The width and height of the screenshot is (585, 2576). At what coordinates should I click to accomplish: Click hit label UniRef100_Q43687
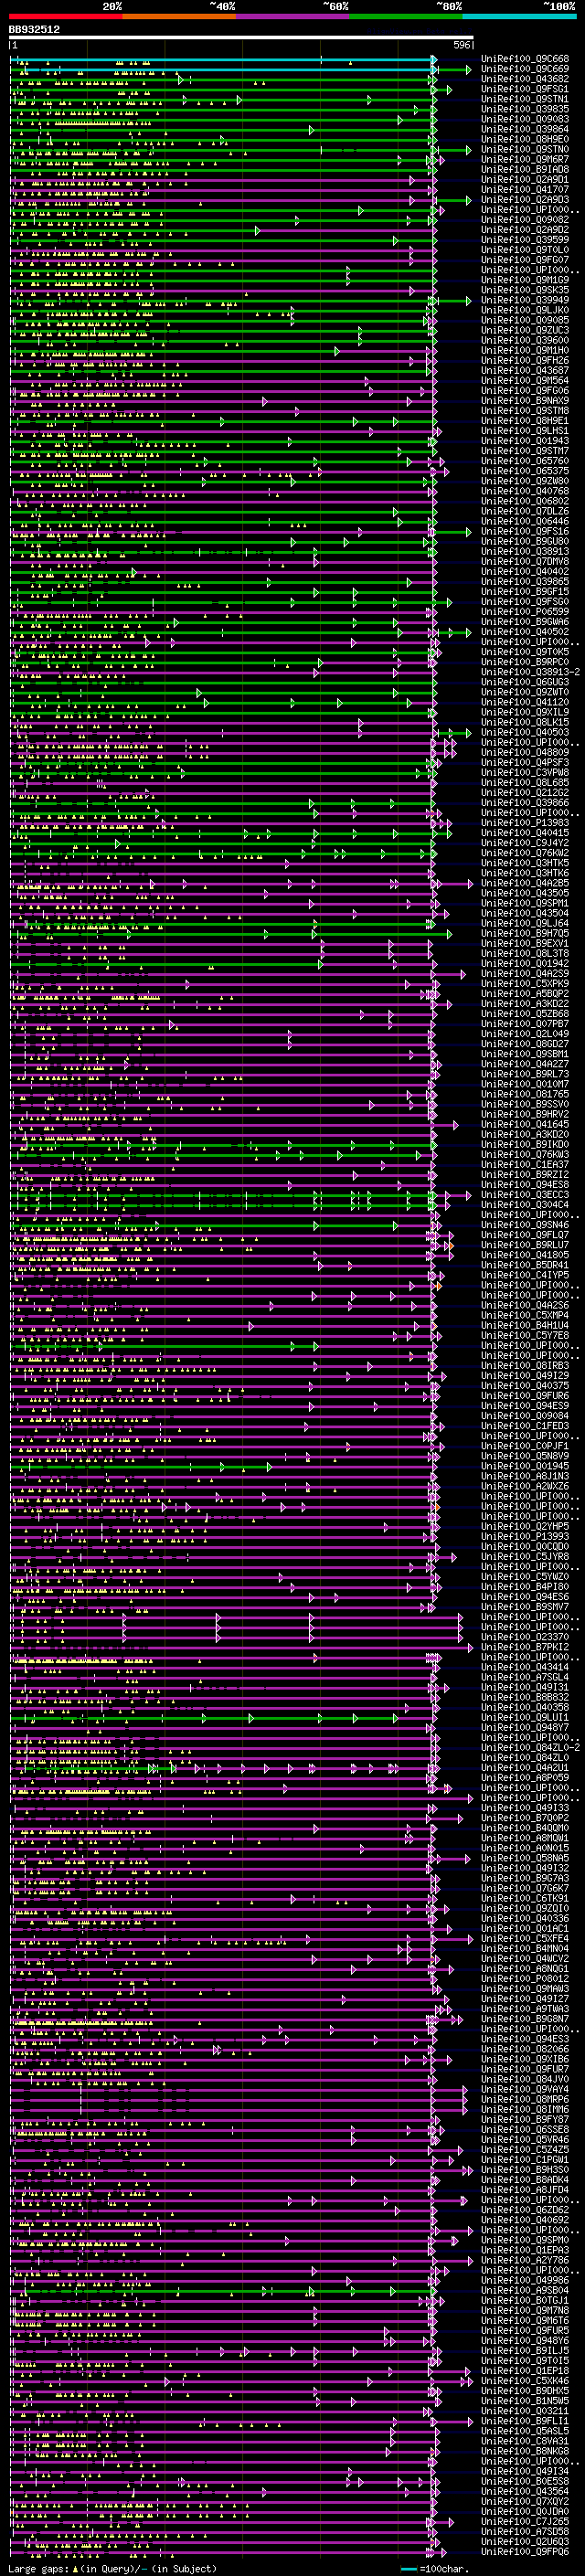click(x=525, y=370)
